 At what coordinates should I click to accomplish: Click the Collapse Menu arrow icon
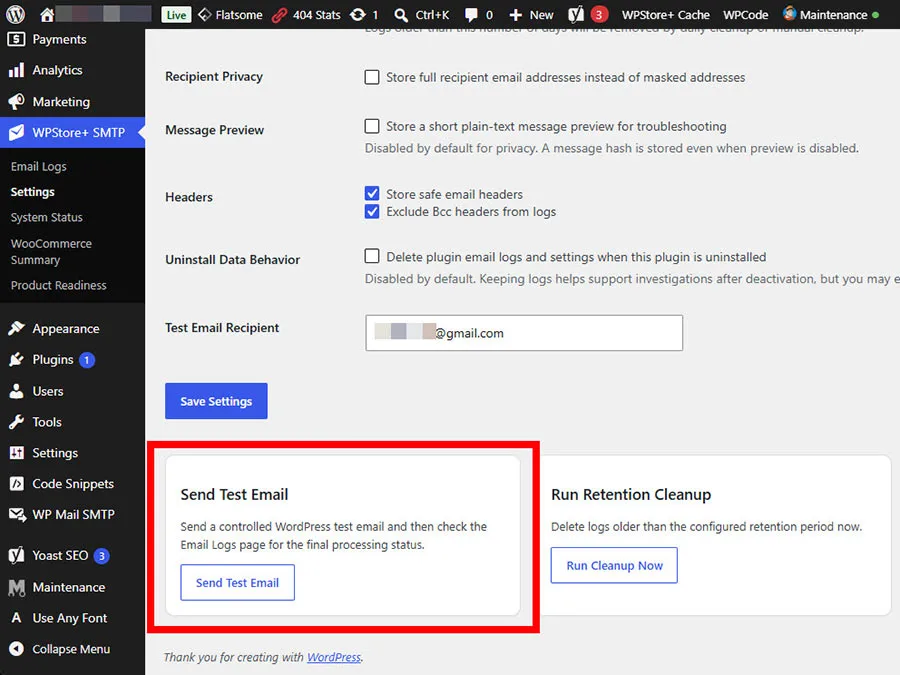coord(17,649)
